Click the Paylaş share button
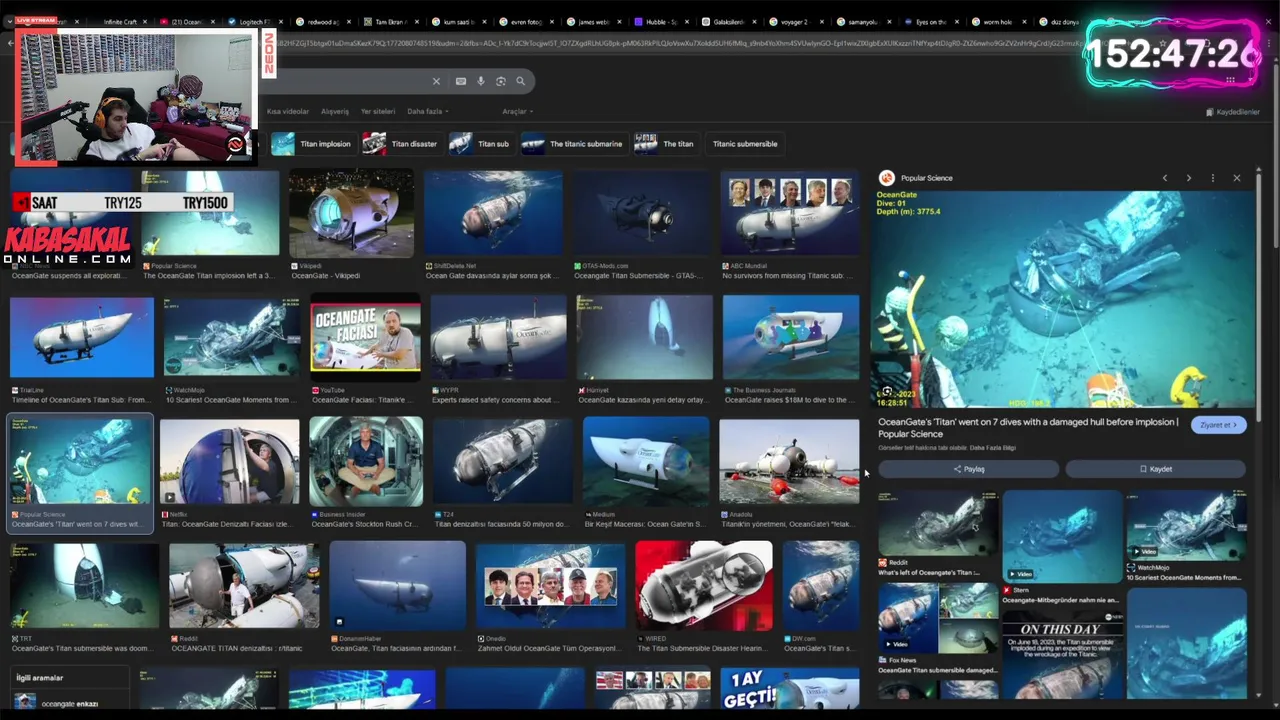 [968, 469]
